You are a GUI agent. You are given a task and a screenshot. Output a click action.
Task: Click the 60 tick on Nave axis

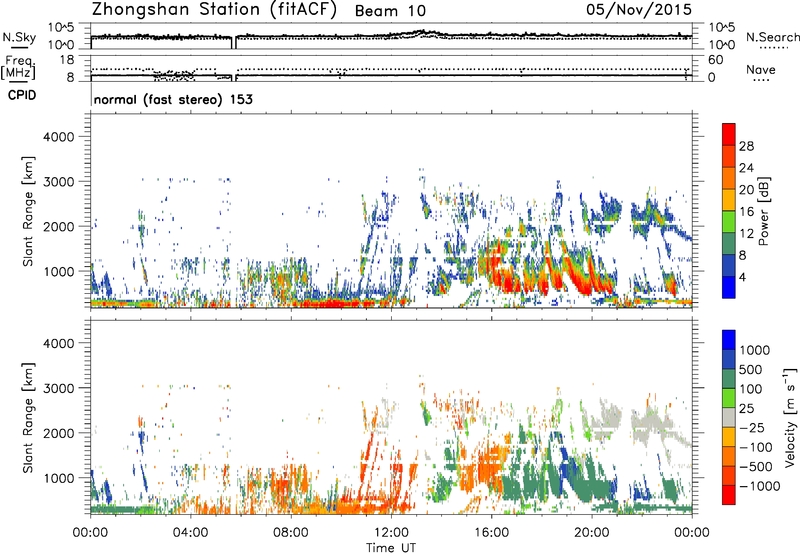click(x=715, y=60)
